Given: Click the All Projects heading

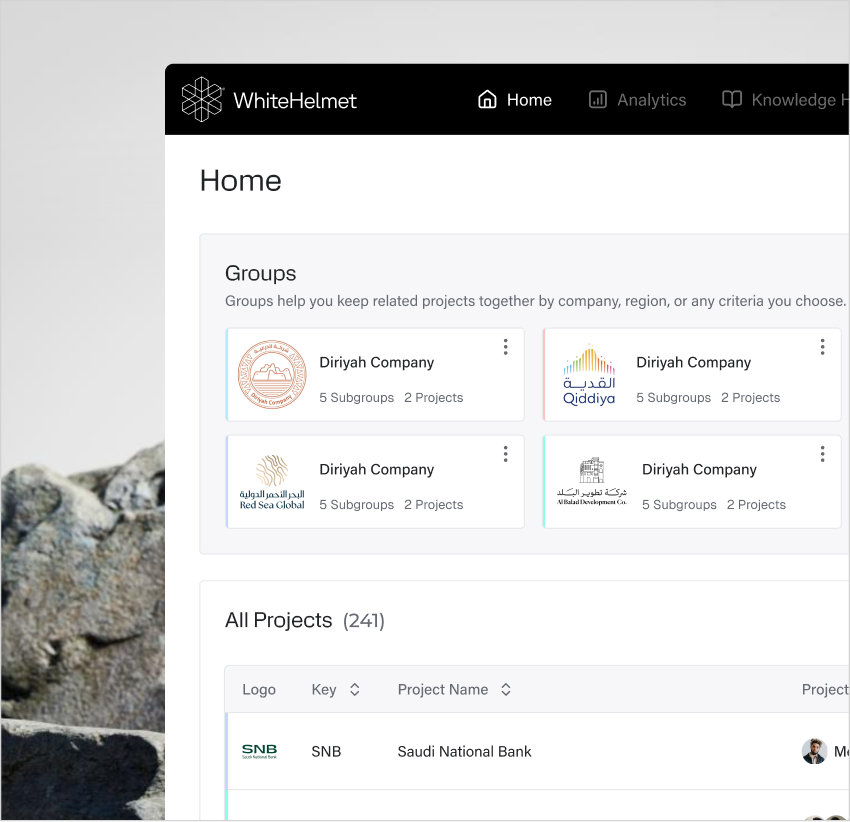Looking at the screenshot, I should click(279, 620).
